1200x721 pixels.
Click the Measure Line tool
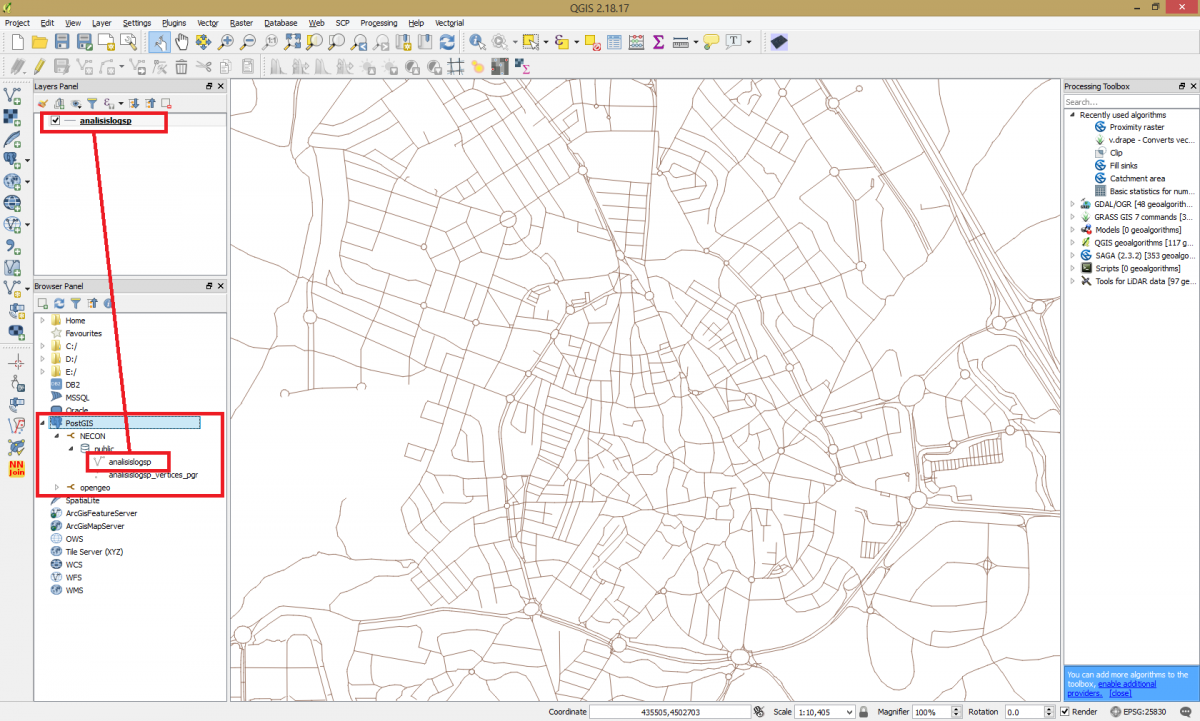(x=680, y=42)
